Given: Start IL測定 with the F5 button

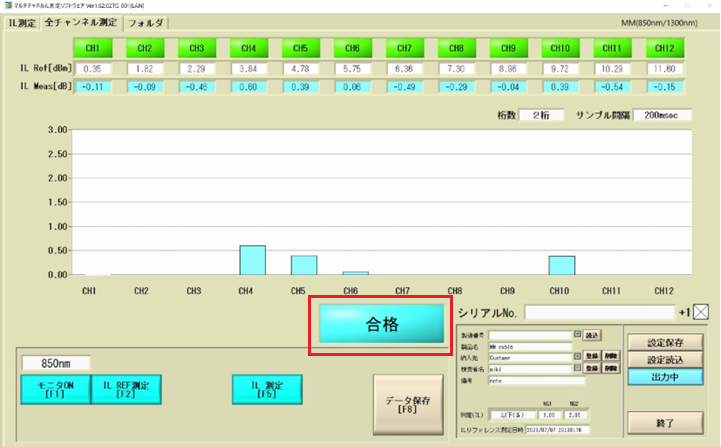Looking at the screenshot, I should 267,390.
